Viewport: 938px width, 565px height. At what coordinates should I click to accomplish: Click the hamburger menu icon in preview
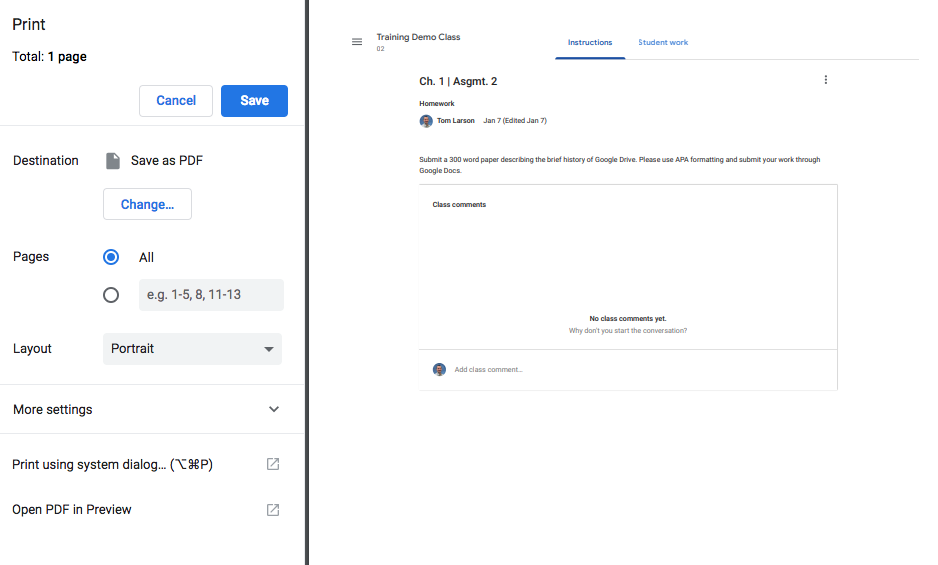357,42
